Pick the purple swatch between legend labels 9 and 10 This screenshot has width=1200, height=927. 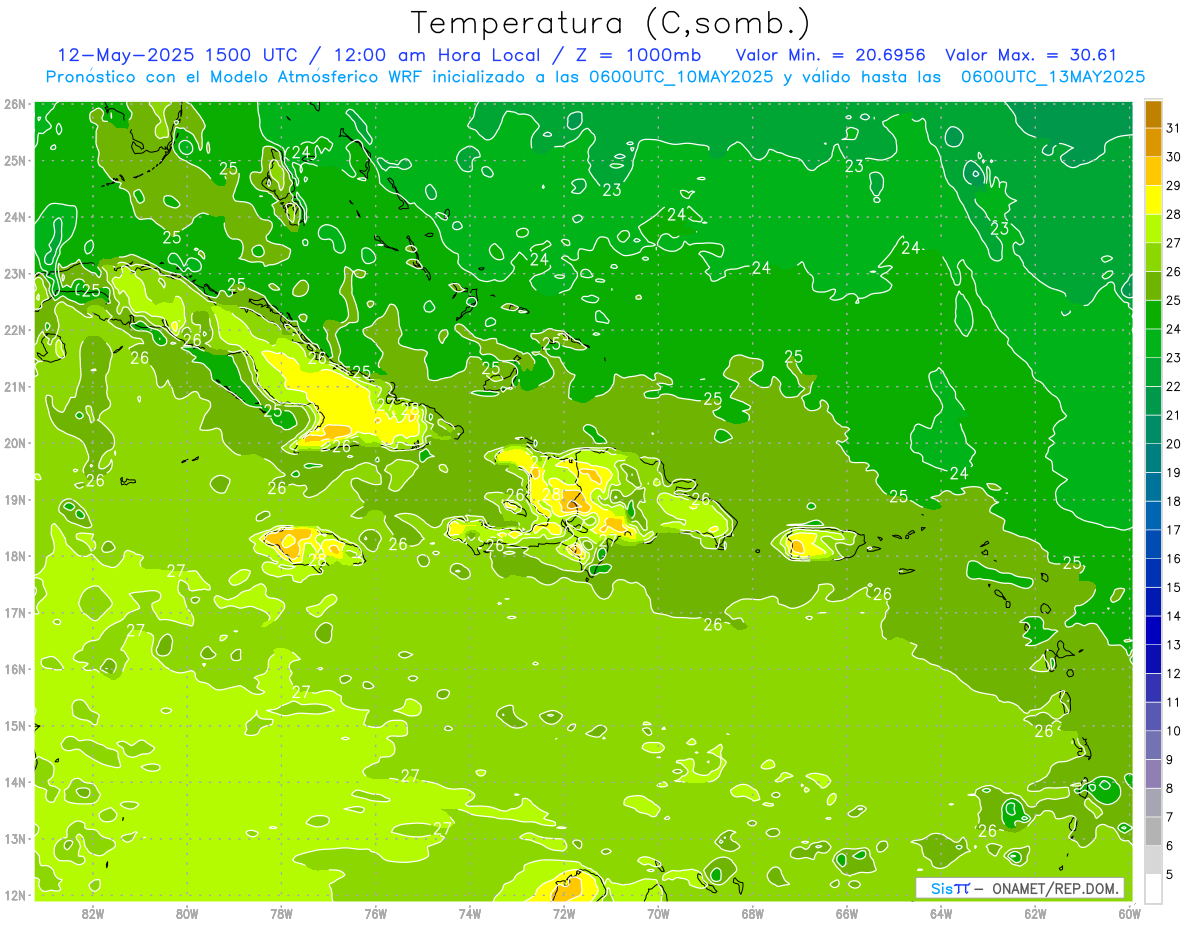[1153, 745]
